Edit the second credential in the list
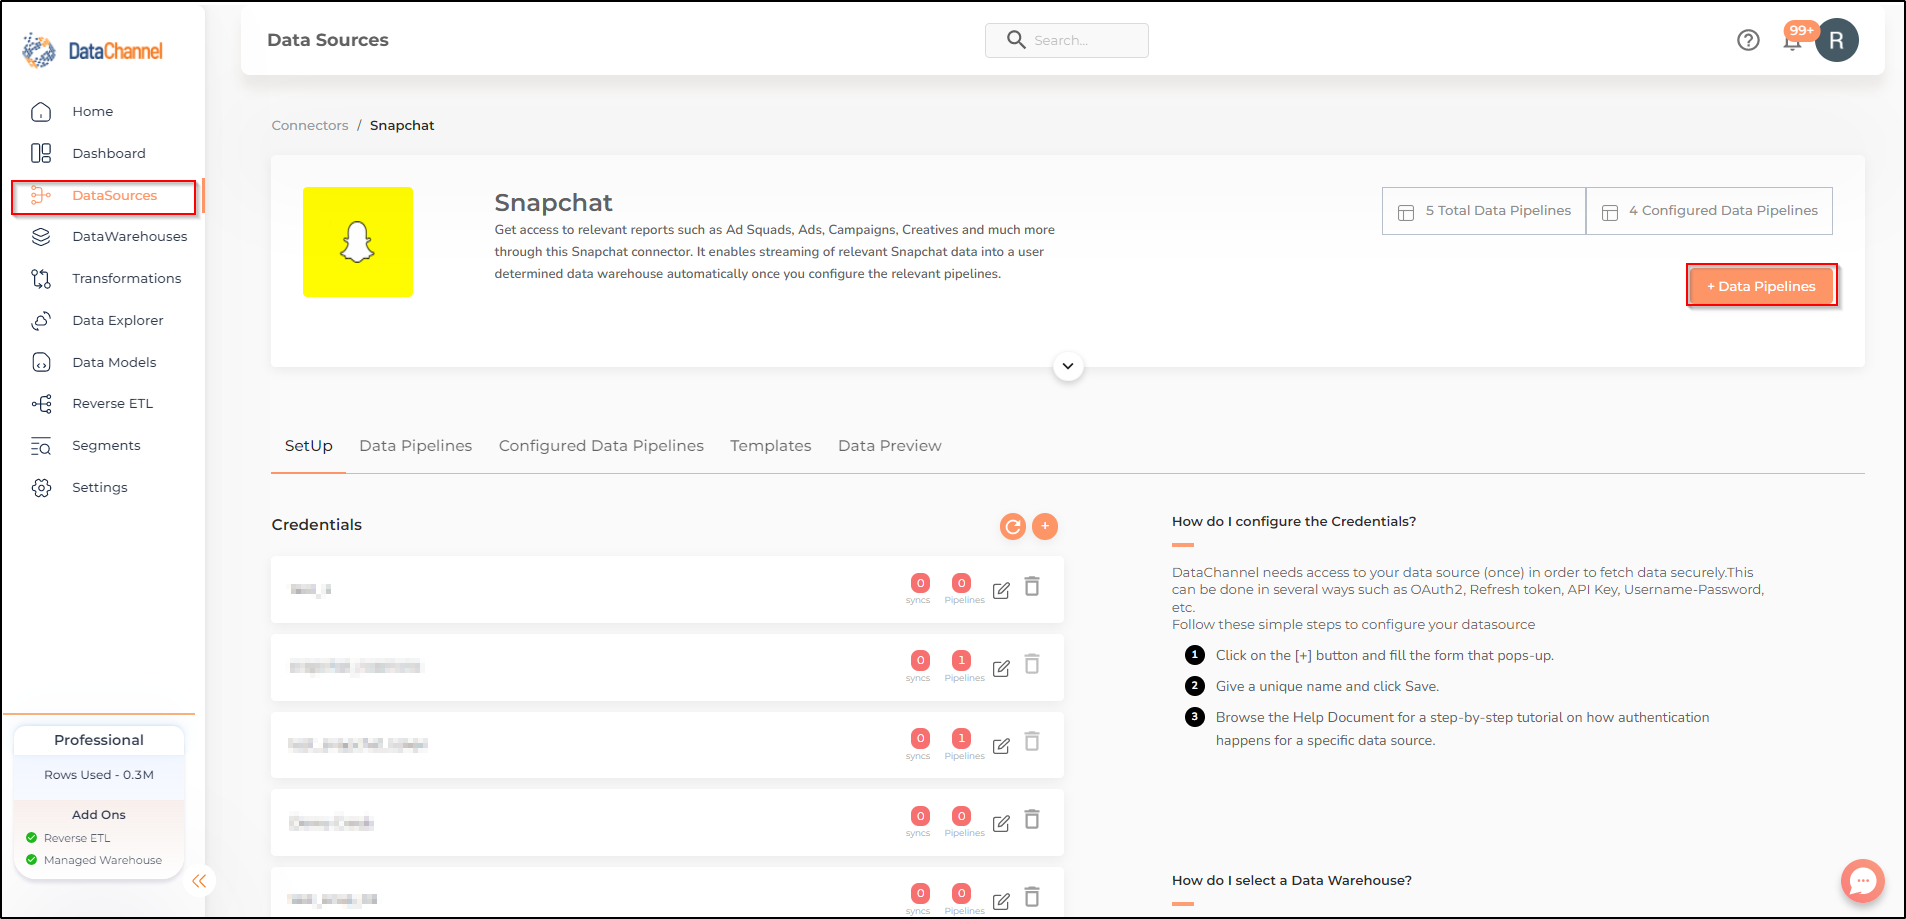The width and height of the screenshot is (1906, 919). pyautogui.click(x=1001, y=668)
